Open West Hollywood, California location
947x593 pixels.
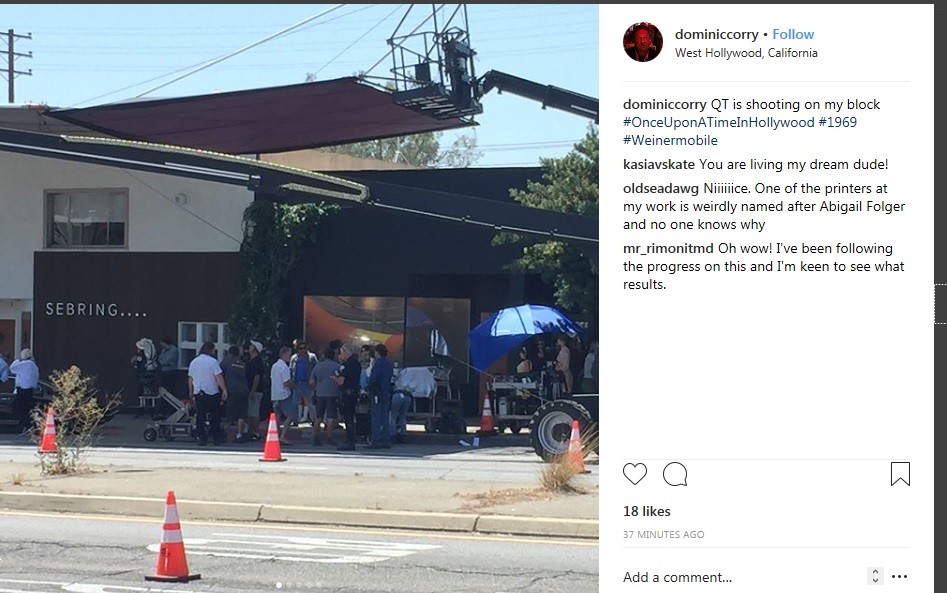tap(746, 53)
